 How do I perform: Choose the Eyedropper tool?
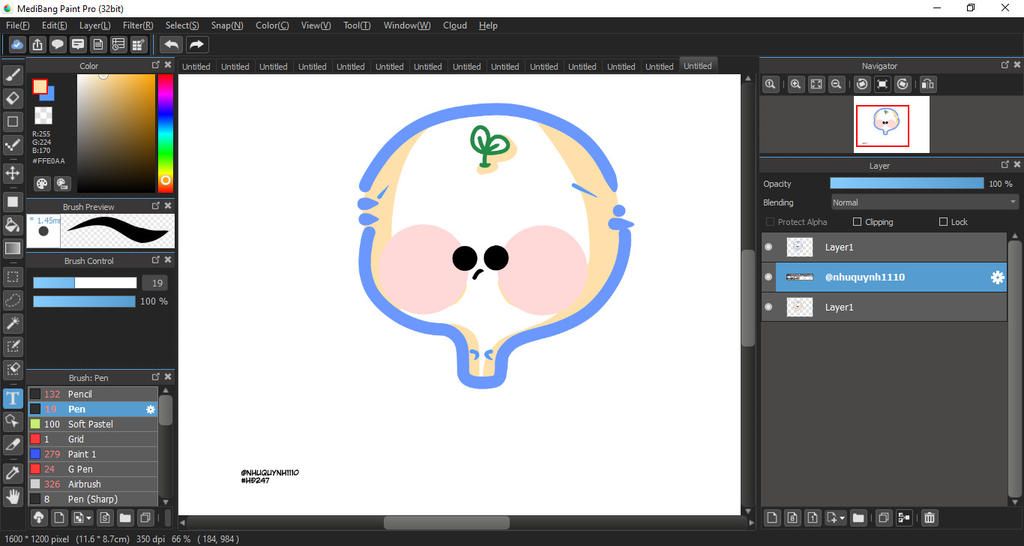(13, 473)
